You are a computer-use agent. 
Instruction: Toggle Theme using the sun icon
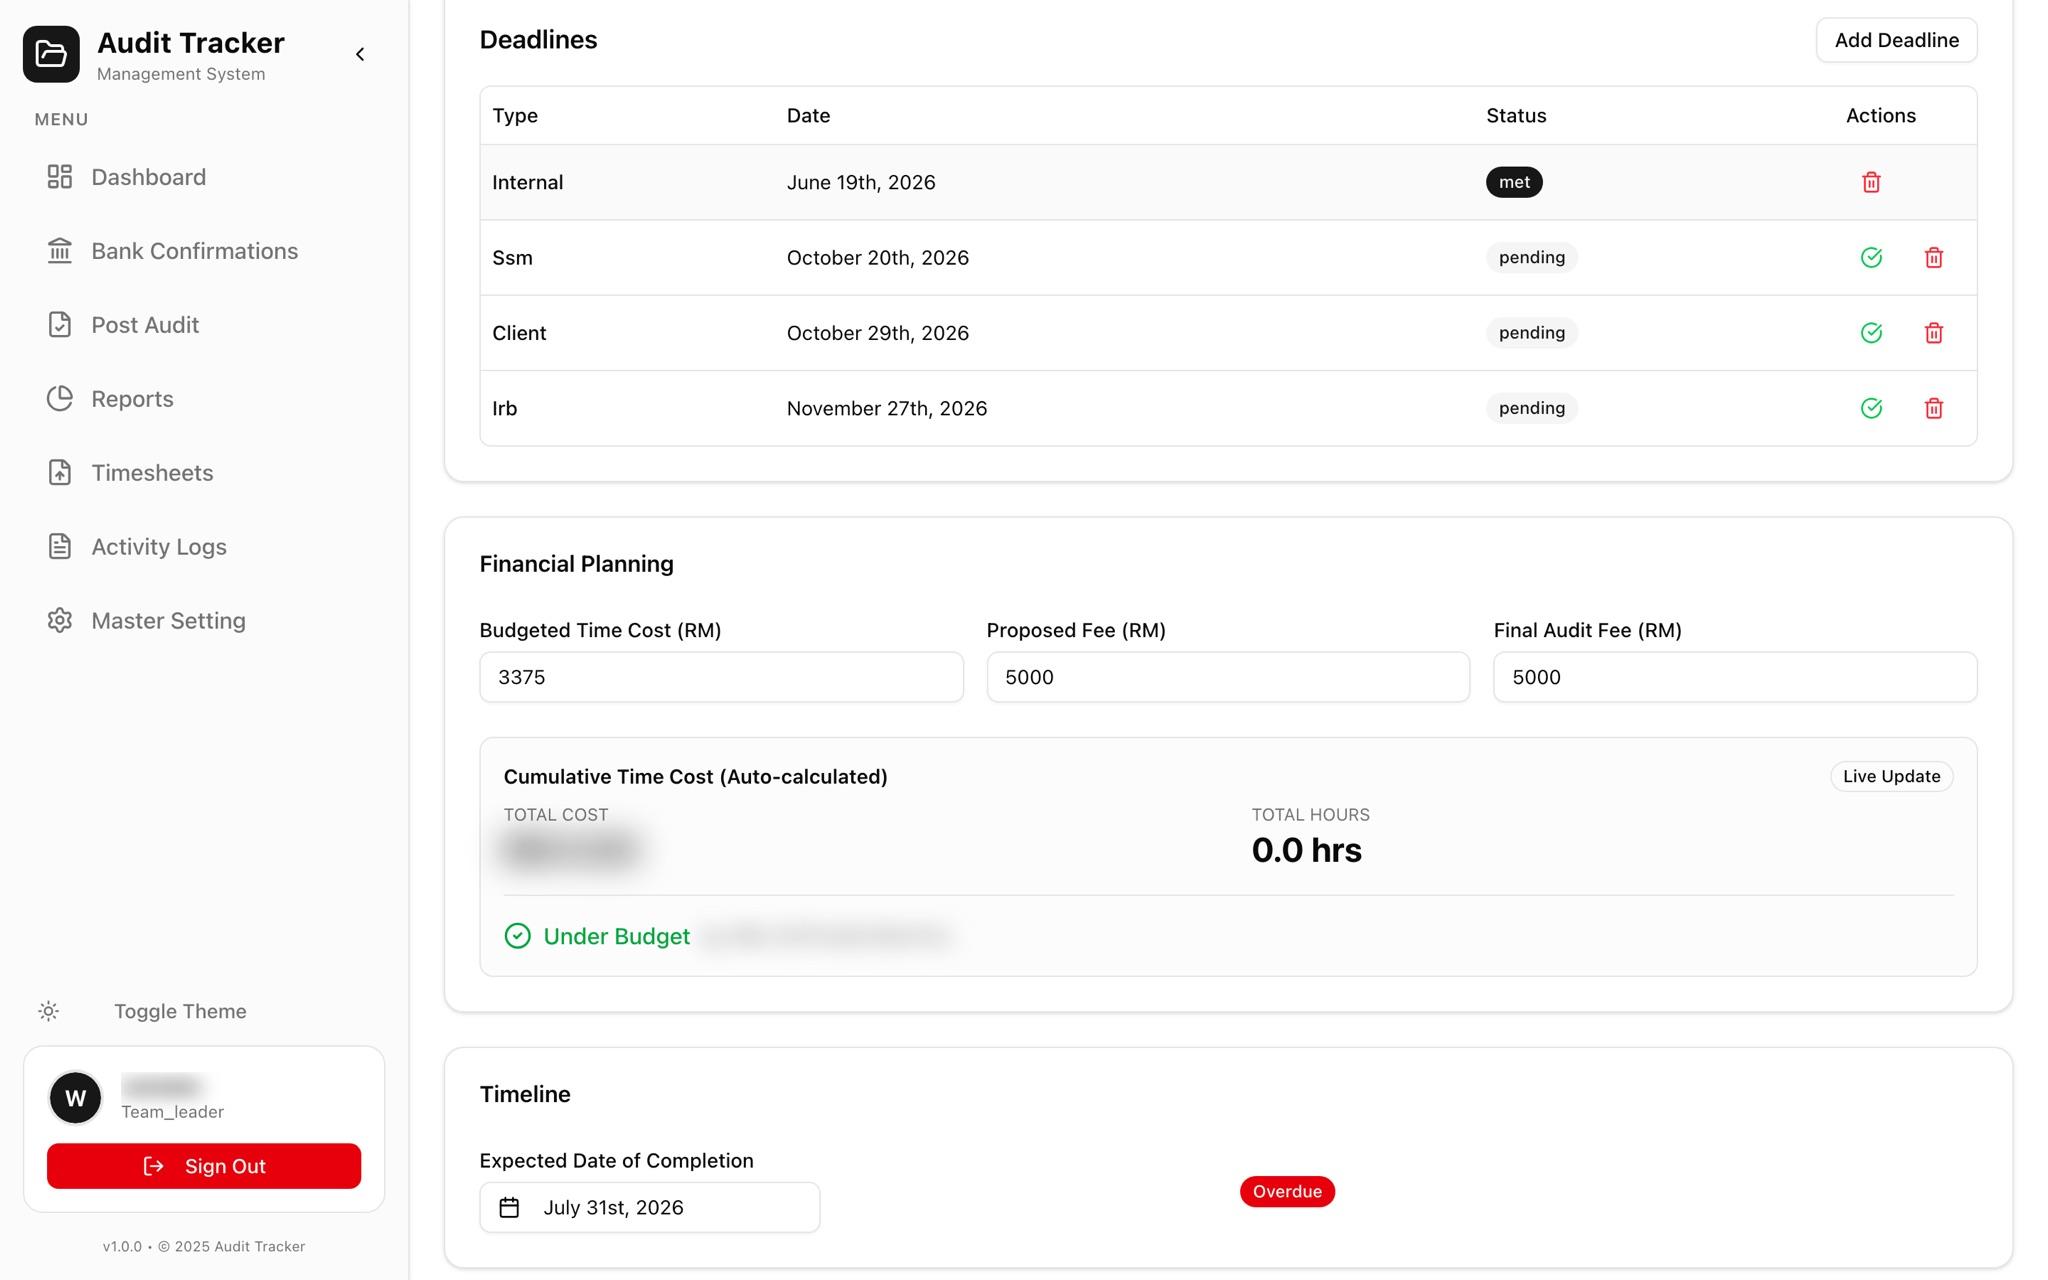[48, 1011]
